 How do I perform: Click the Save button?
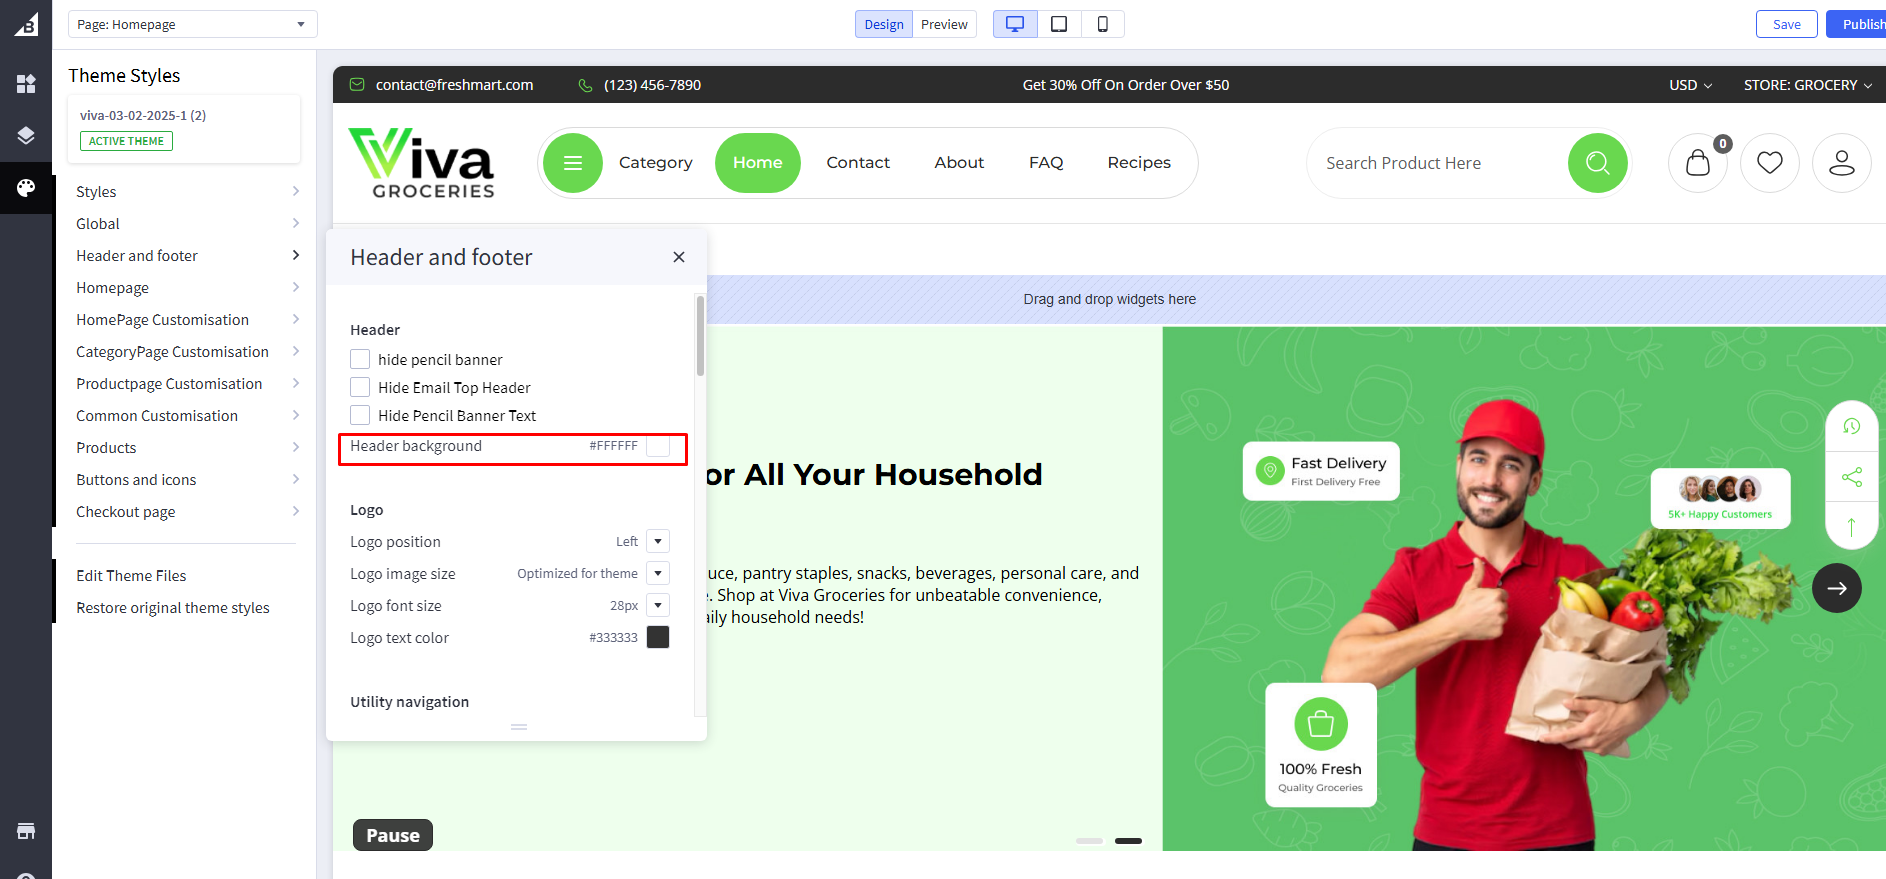click(x=1787, y=24)
